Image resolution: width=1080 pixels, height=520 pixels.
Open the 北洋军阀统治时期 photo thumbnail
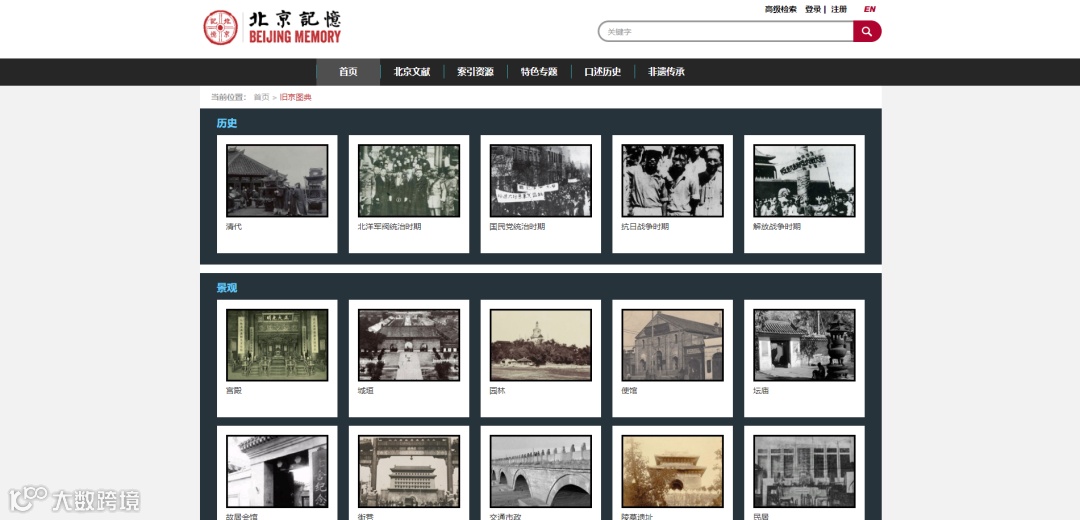[x=409, y=180]
